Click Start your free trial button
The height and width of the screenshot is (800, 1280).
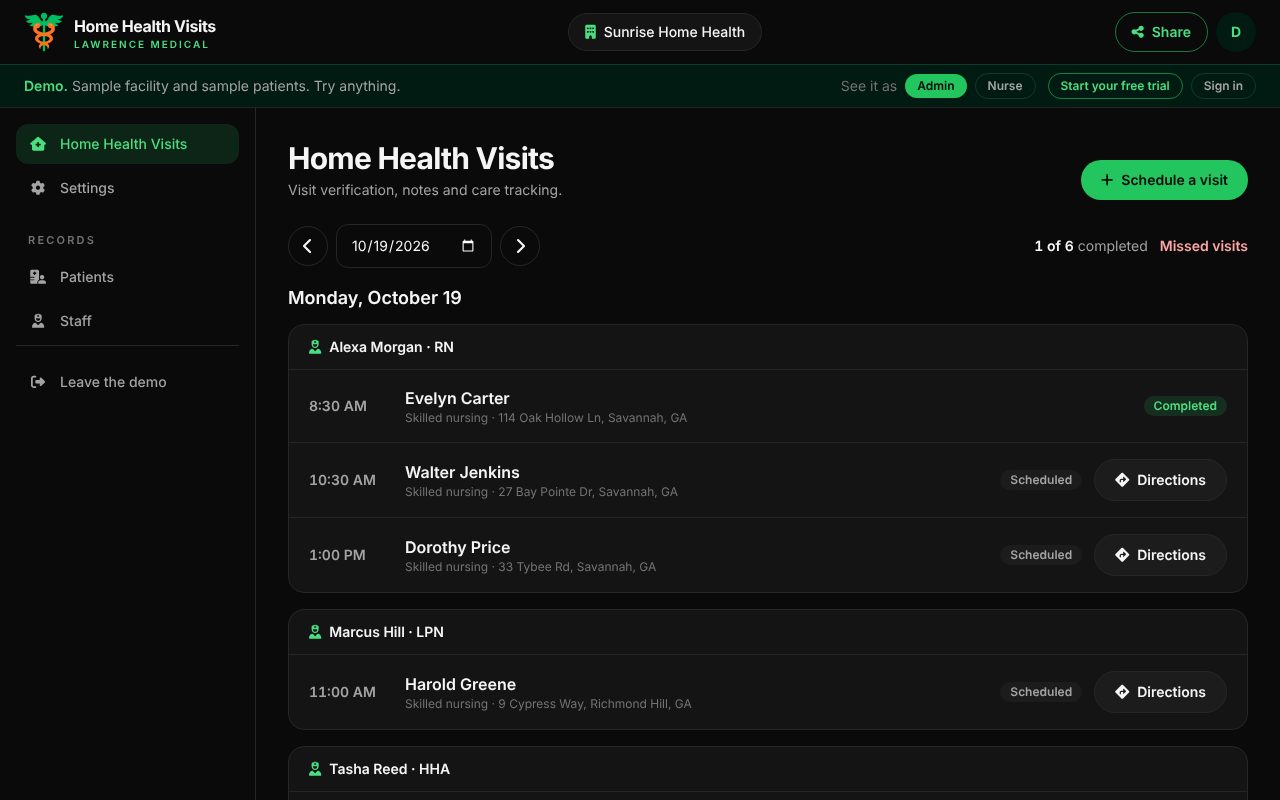pos(1115,86)
